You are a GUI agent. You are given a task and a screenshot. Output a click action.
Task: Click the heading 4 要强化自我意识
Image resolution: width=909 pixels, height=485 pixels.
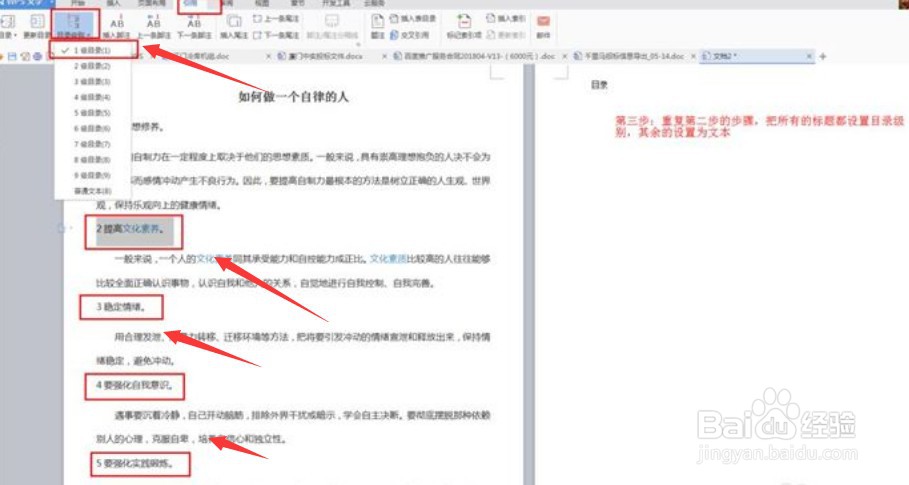pos(134,385)
